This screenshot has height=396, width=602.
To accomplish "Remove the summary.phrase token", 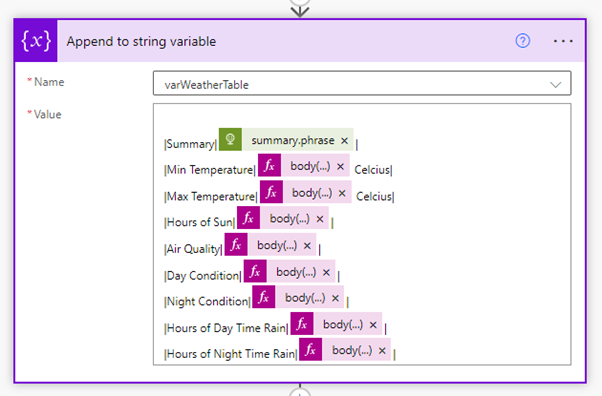I will [344, 141].
